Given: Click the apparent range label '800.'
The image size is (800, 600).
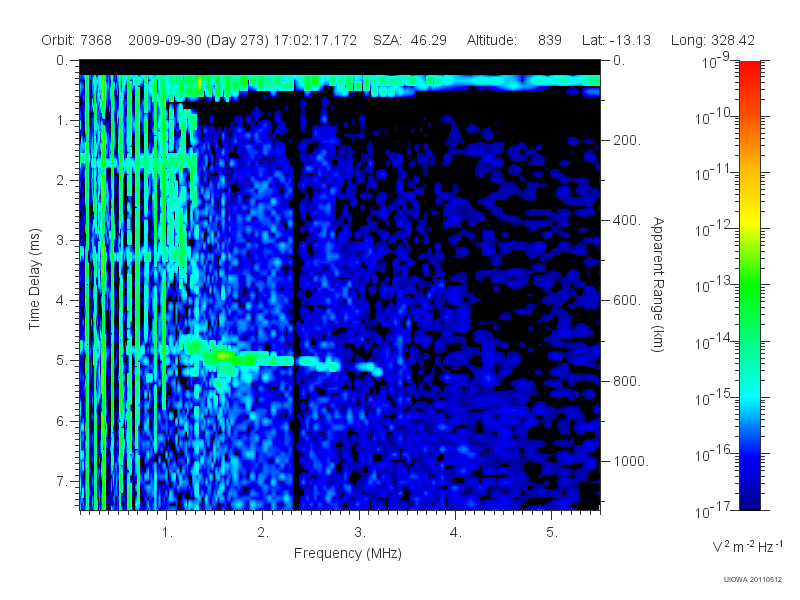Looking at the screenshot, I should (x=627, y=381).
